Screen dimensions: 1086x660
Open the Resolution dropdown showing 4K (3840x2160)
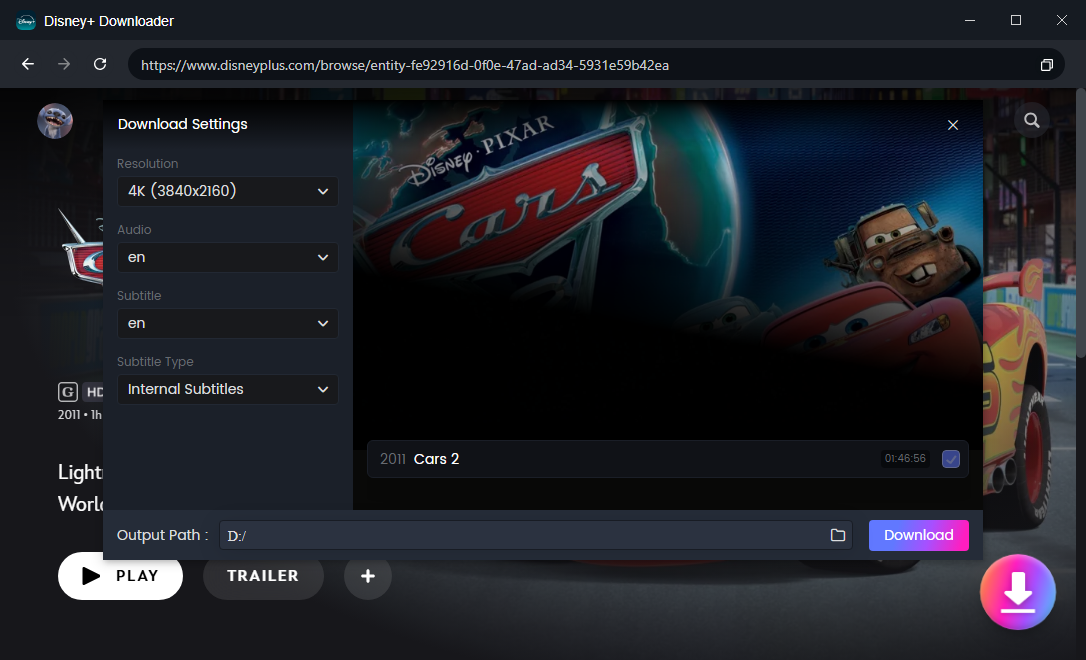tap(228, 191)
